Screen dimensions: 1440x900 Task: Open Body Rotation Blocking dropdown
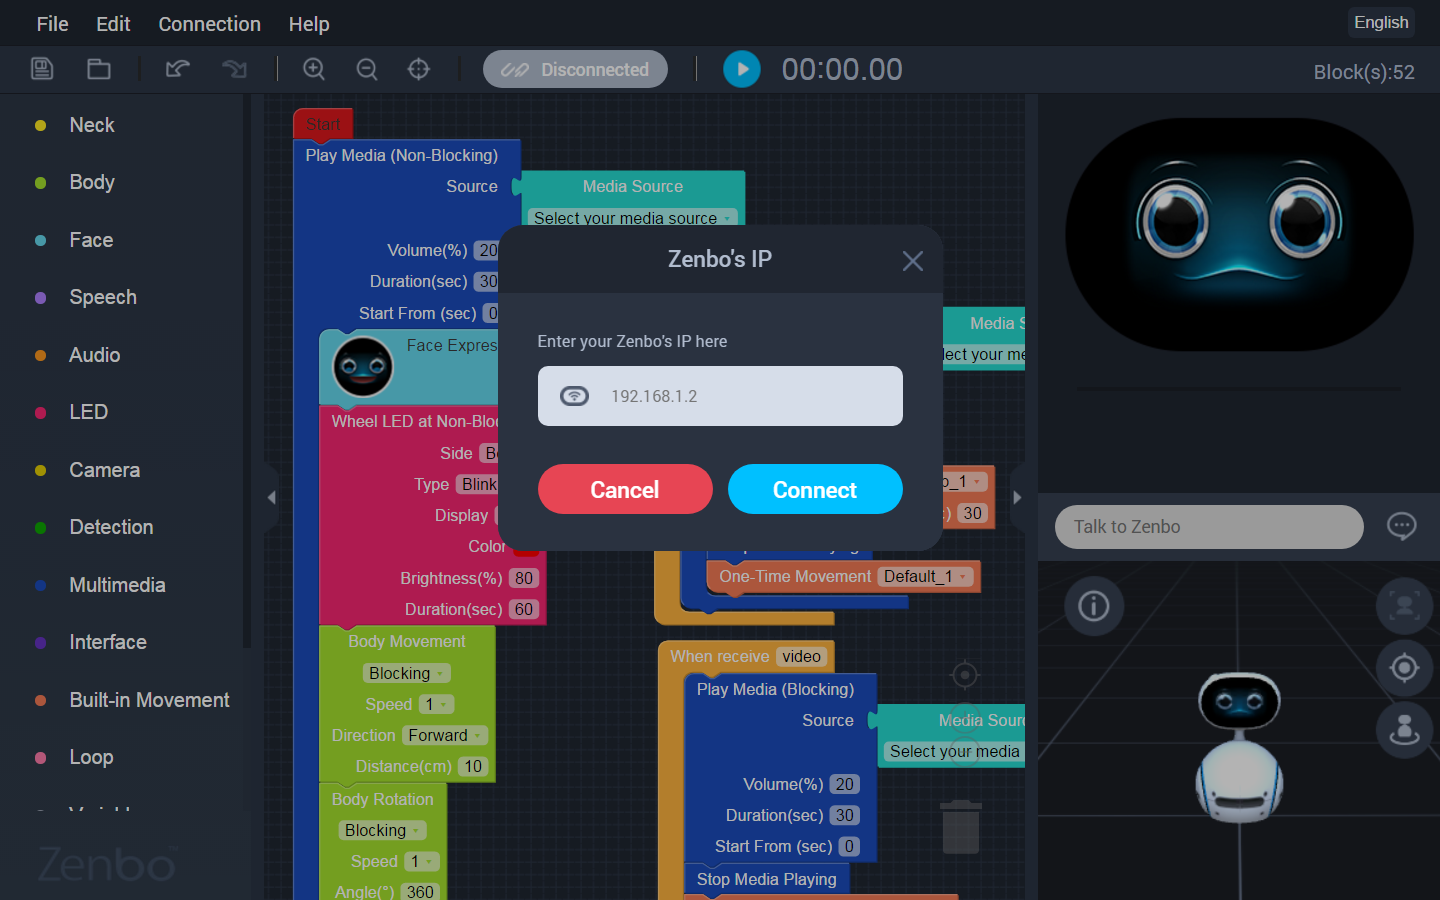[x=383, y=831]
